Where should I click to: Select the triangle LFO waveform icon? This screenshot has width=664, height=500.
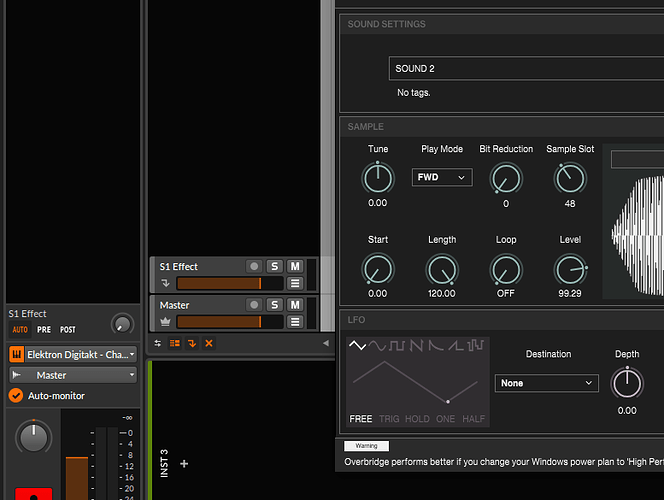point(357,345)
